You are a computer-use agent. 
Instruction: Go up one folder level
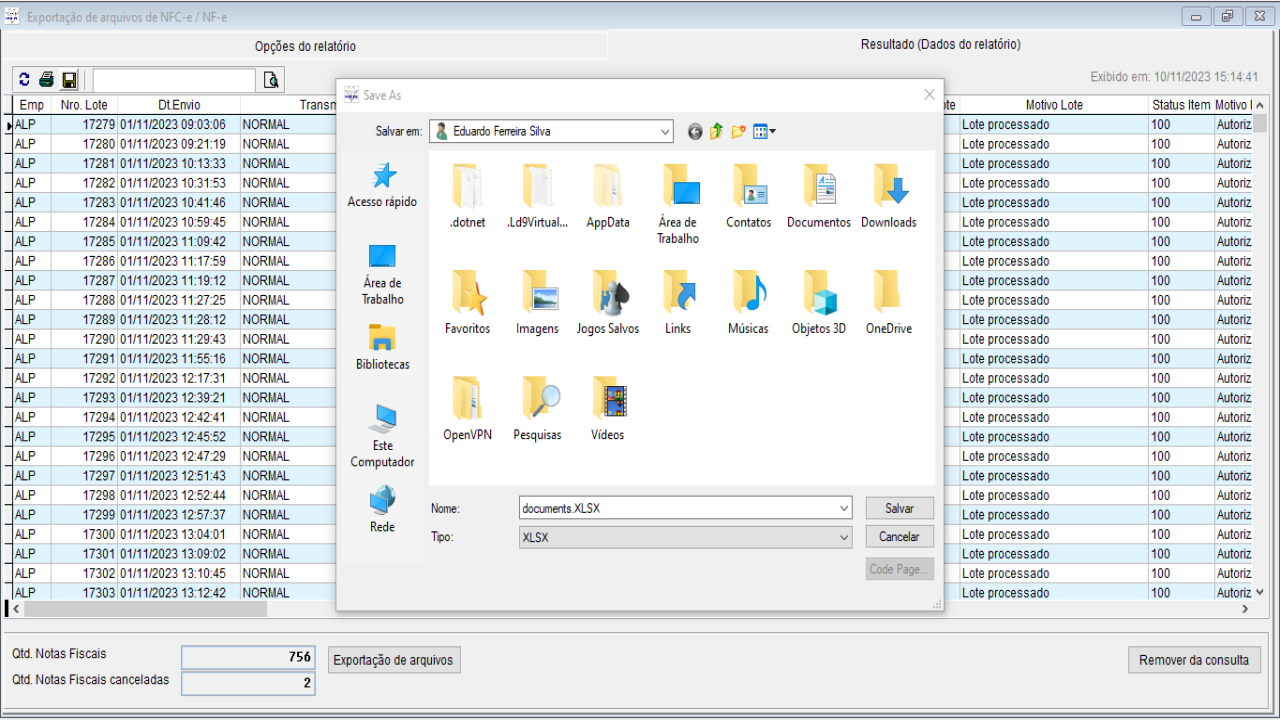point(716,131)
